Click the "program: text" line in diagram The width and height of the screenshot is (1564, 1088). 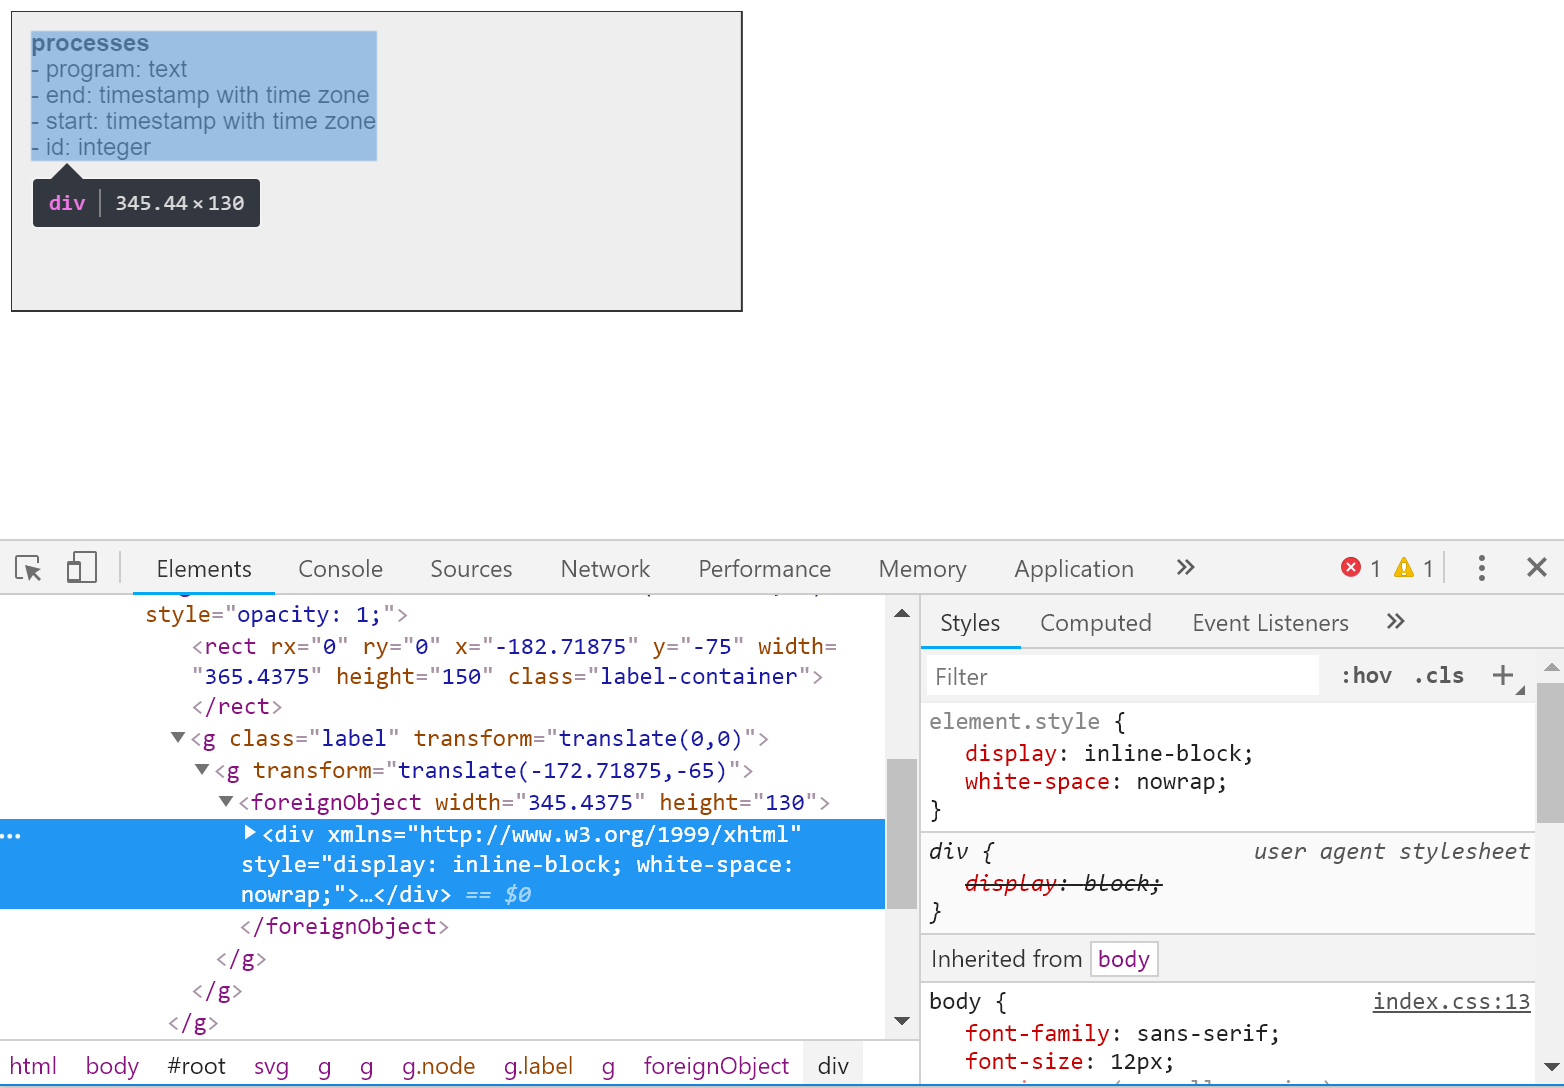[109, 69]
